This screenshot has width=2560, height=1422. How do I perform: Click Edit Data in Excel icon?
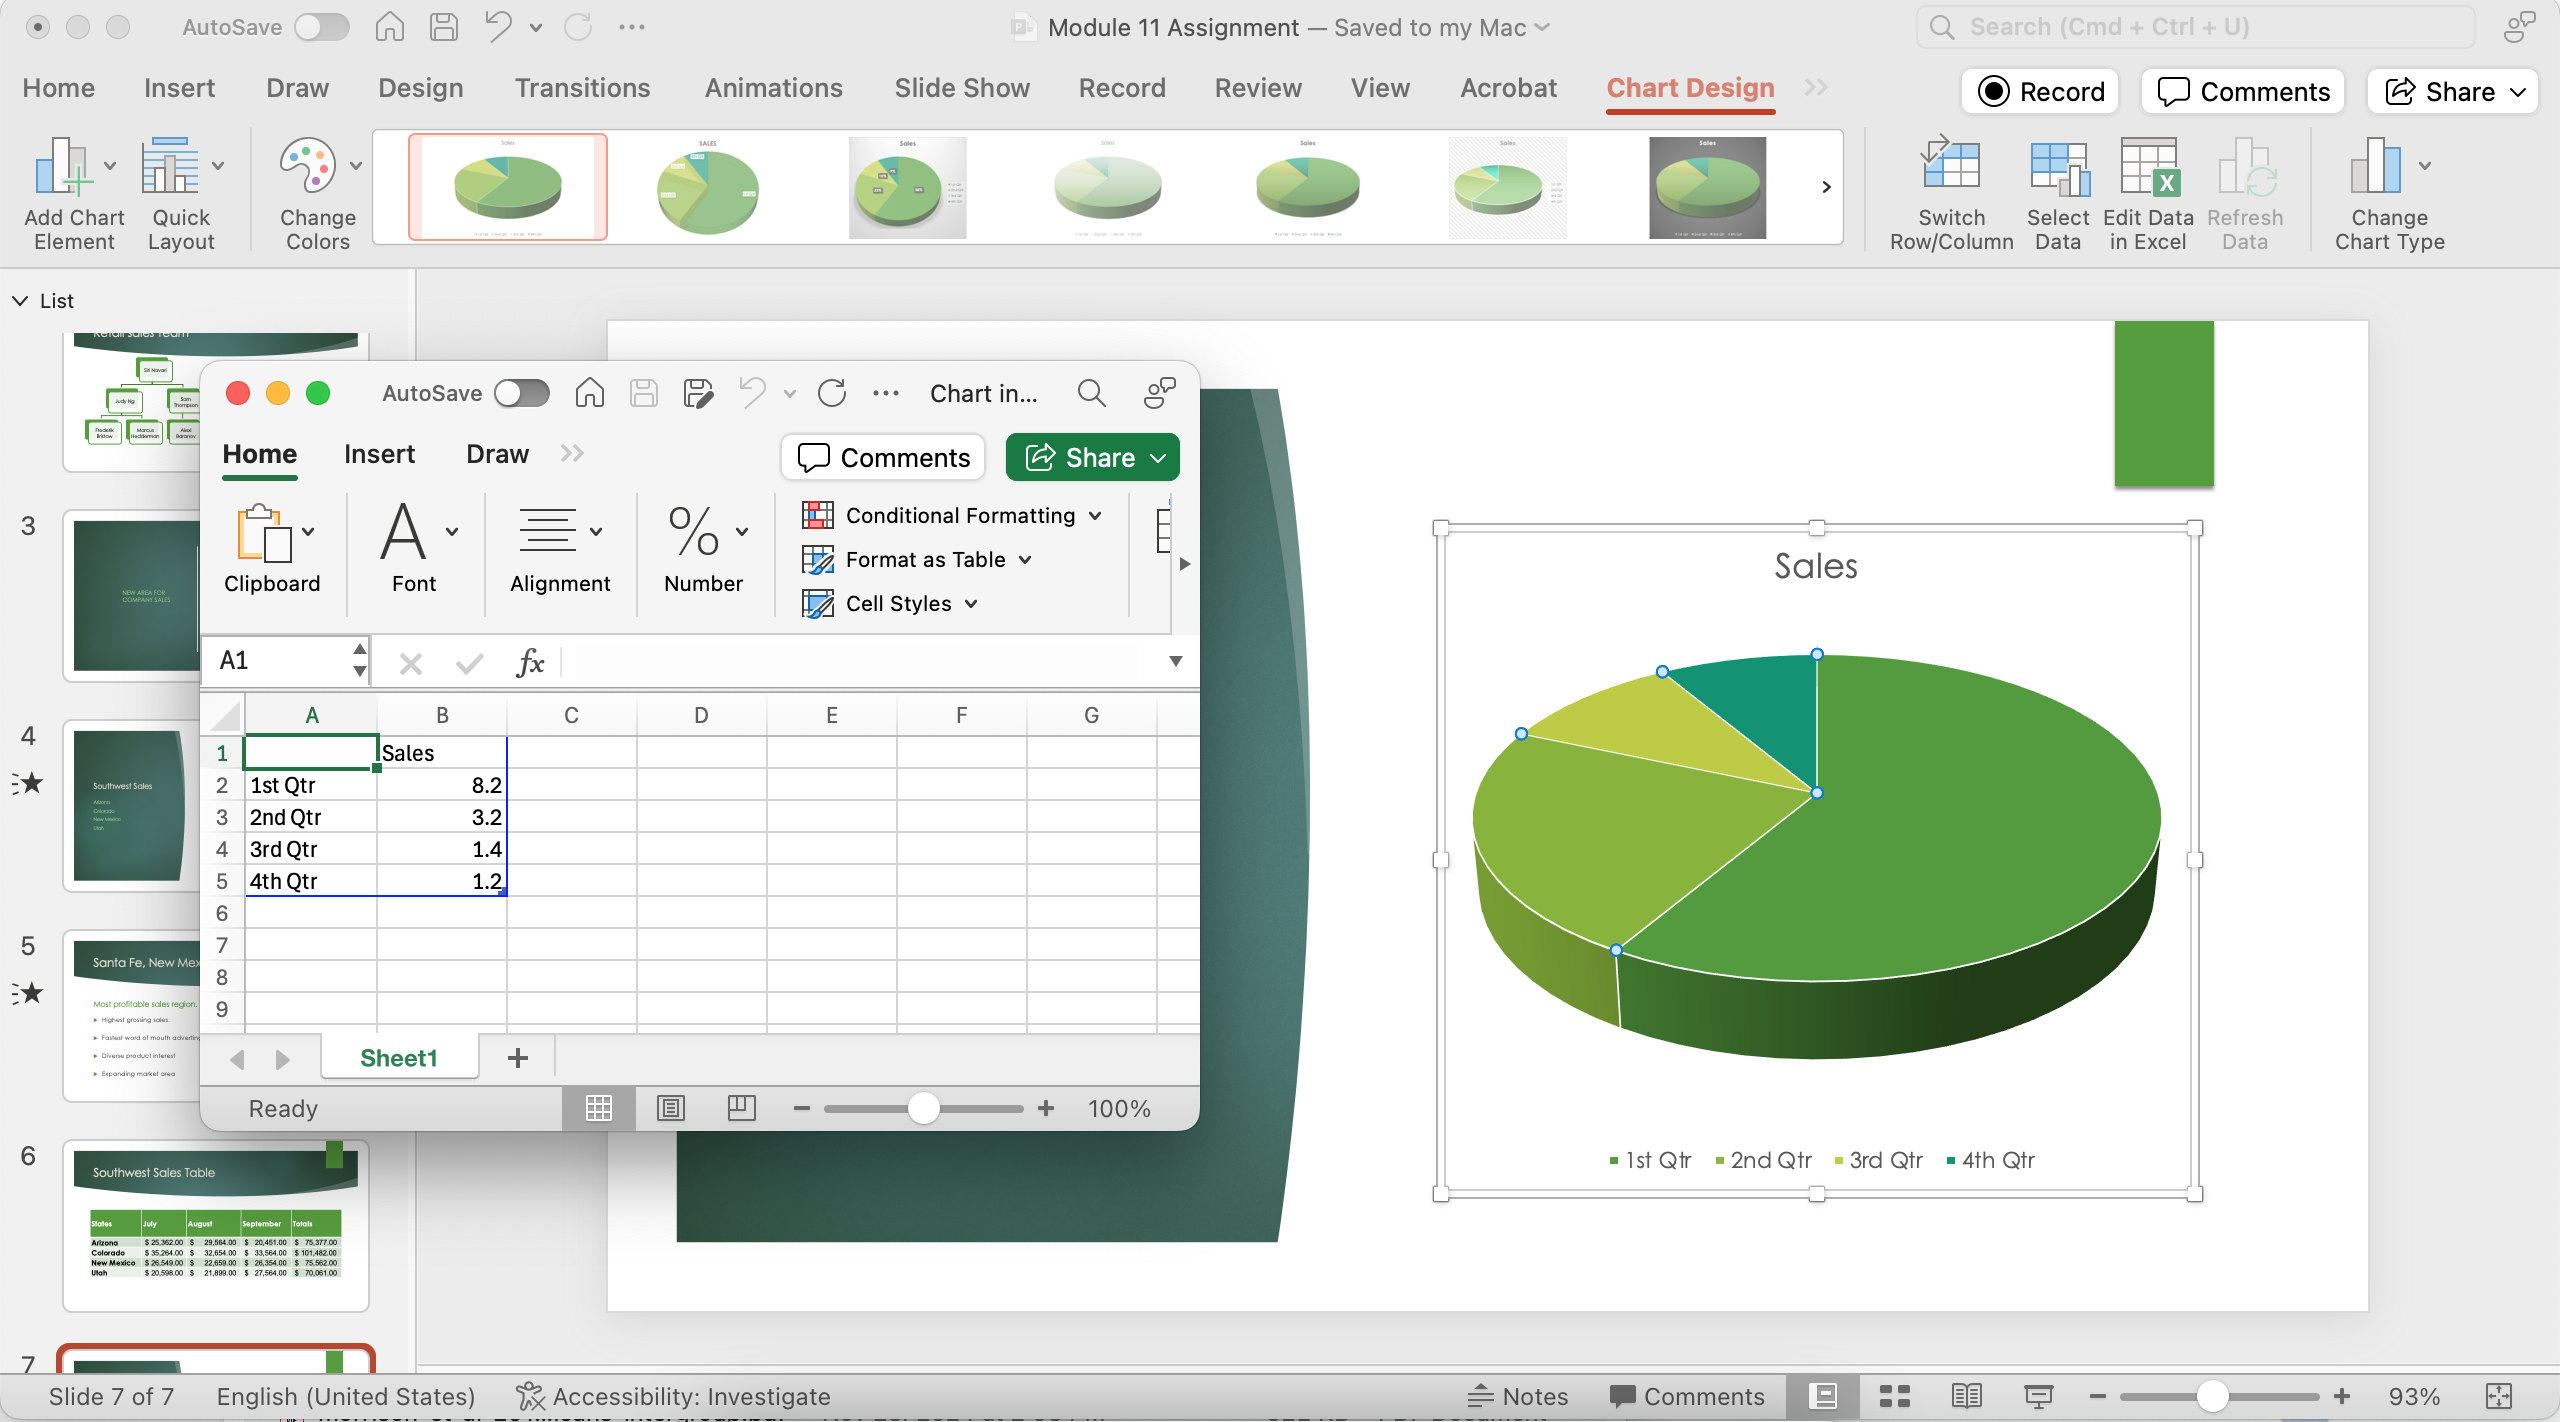[x=2148, y=166]
